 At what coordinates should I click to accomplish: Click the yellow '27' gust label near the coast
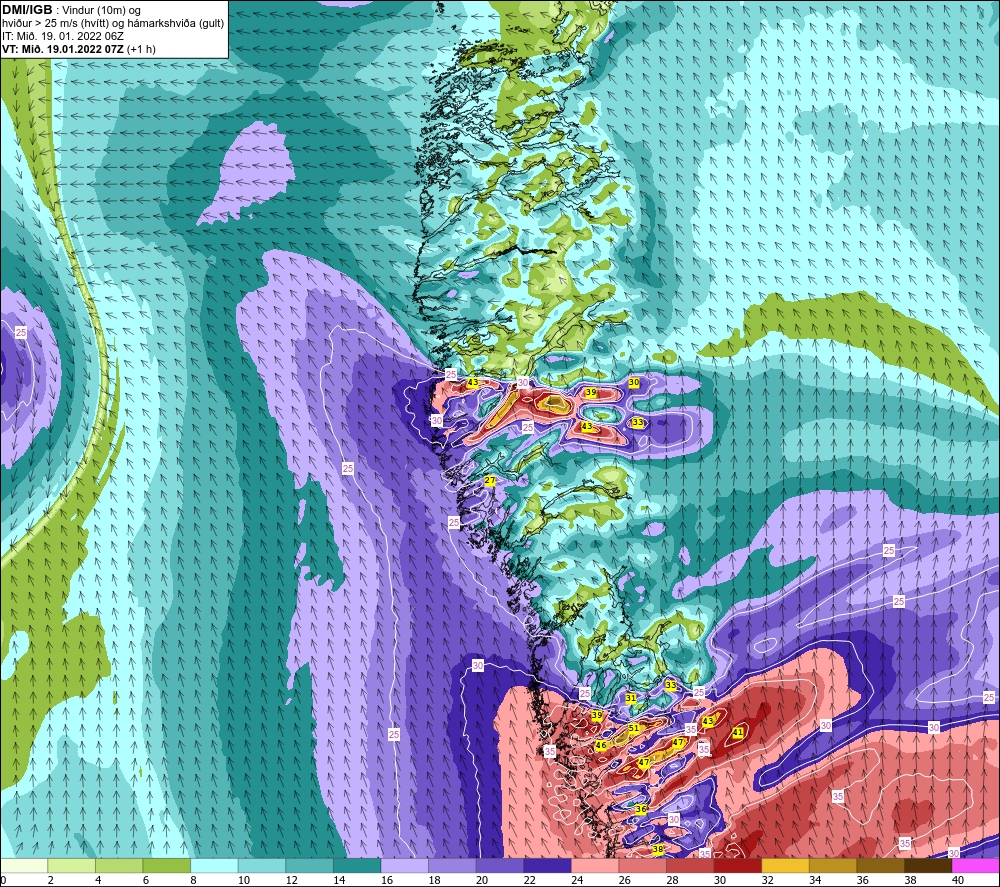pos(490,480)
